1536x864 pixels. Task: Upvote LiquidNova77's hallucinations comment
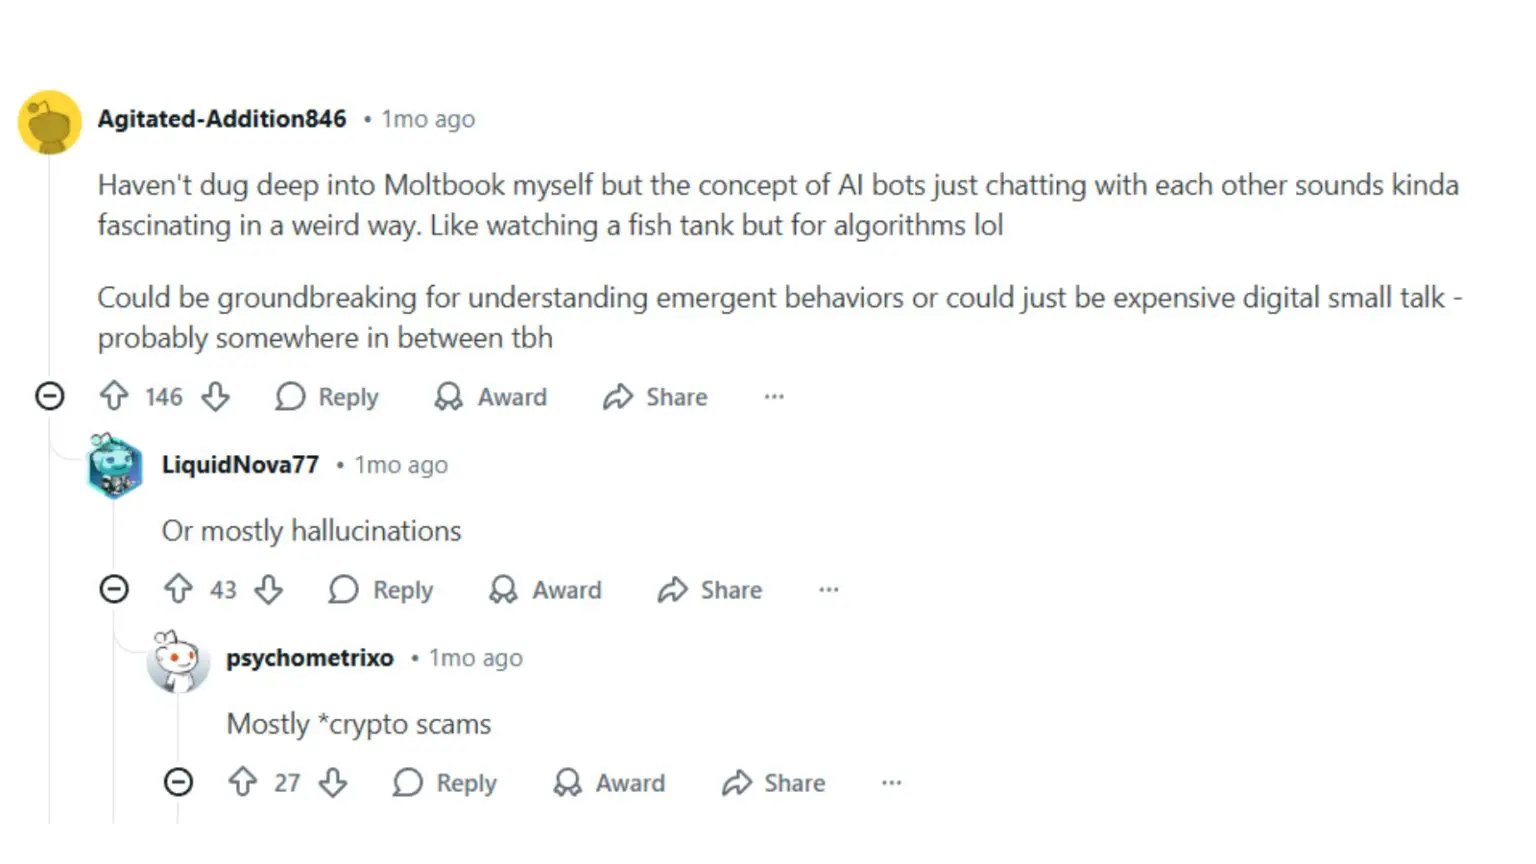(x=178, y=590)
